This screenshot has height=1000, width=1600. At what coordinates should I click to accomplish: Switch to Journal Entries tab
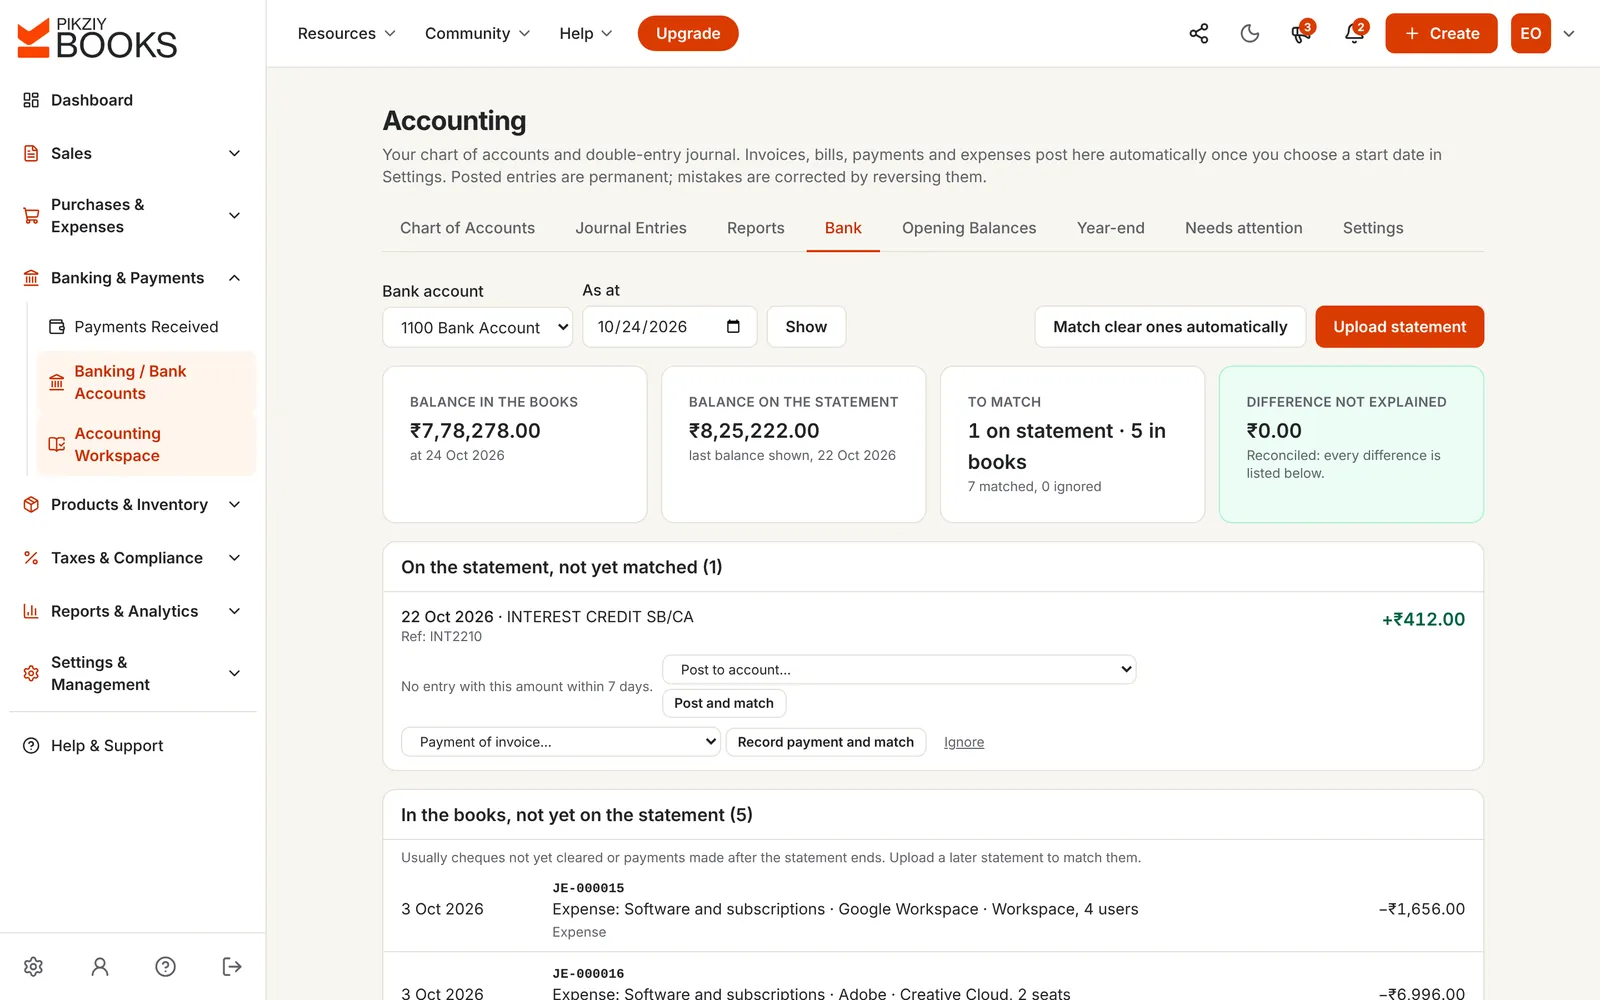[631, 228]
